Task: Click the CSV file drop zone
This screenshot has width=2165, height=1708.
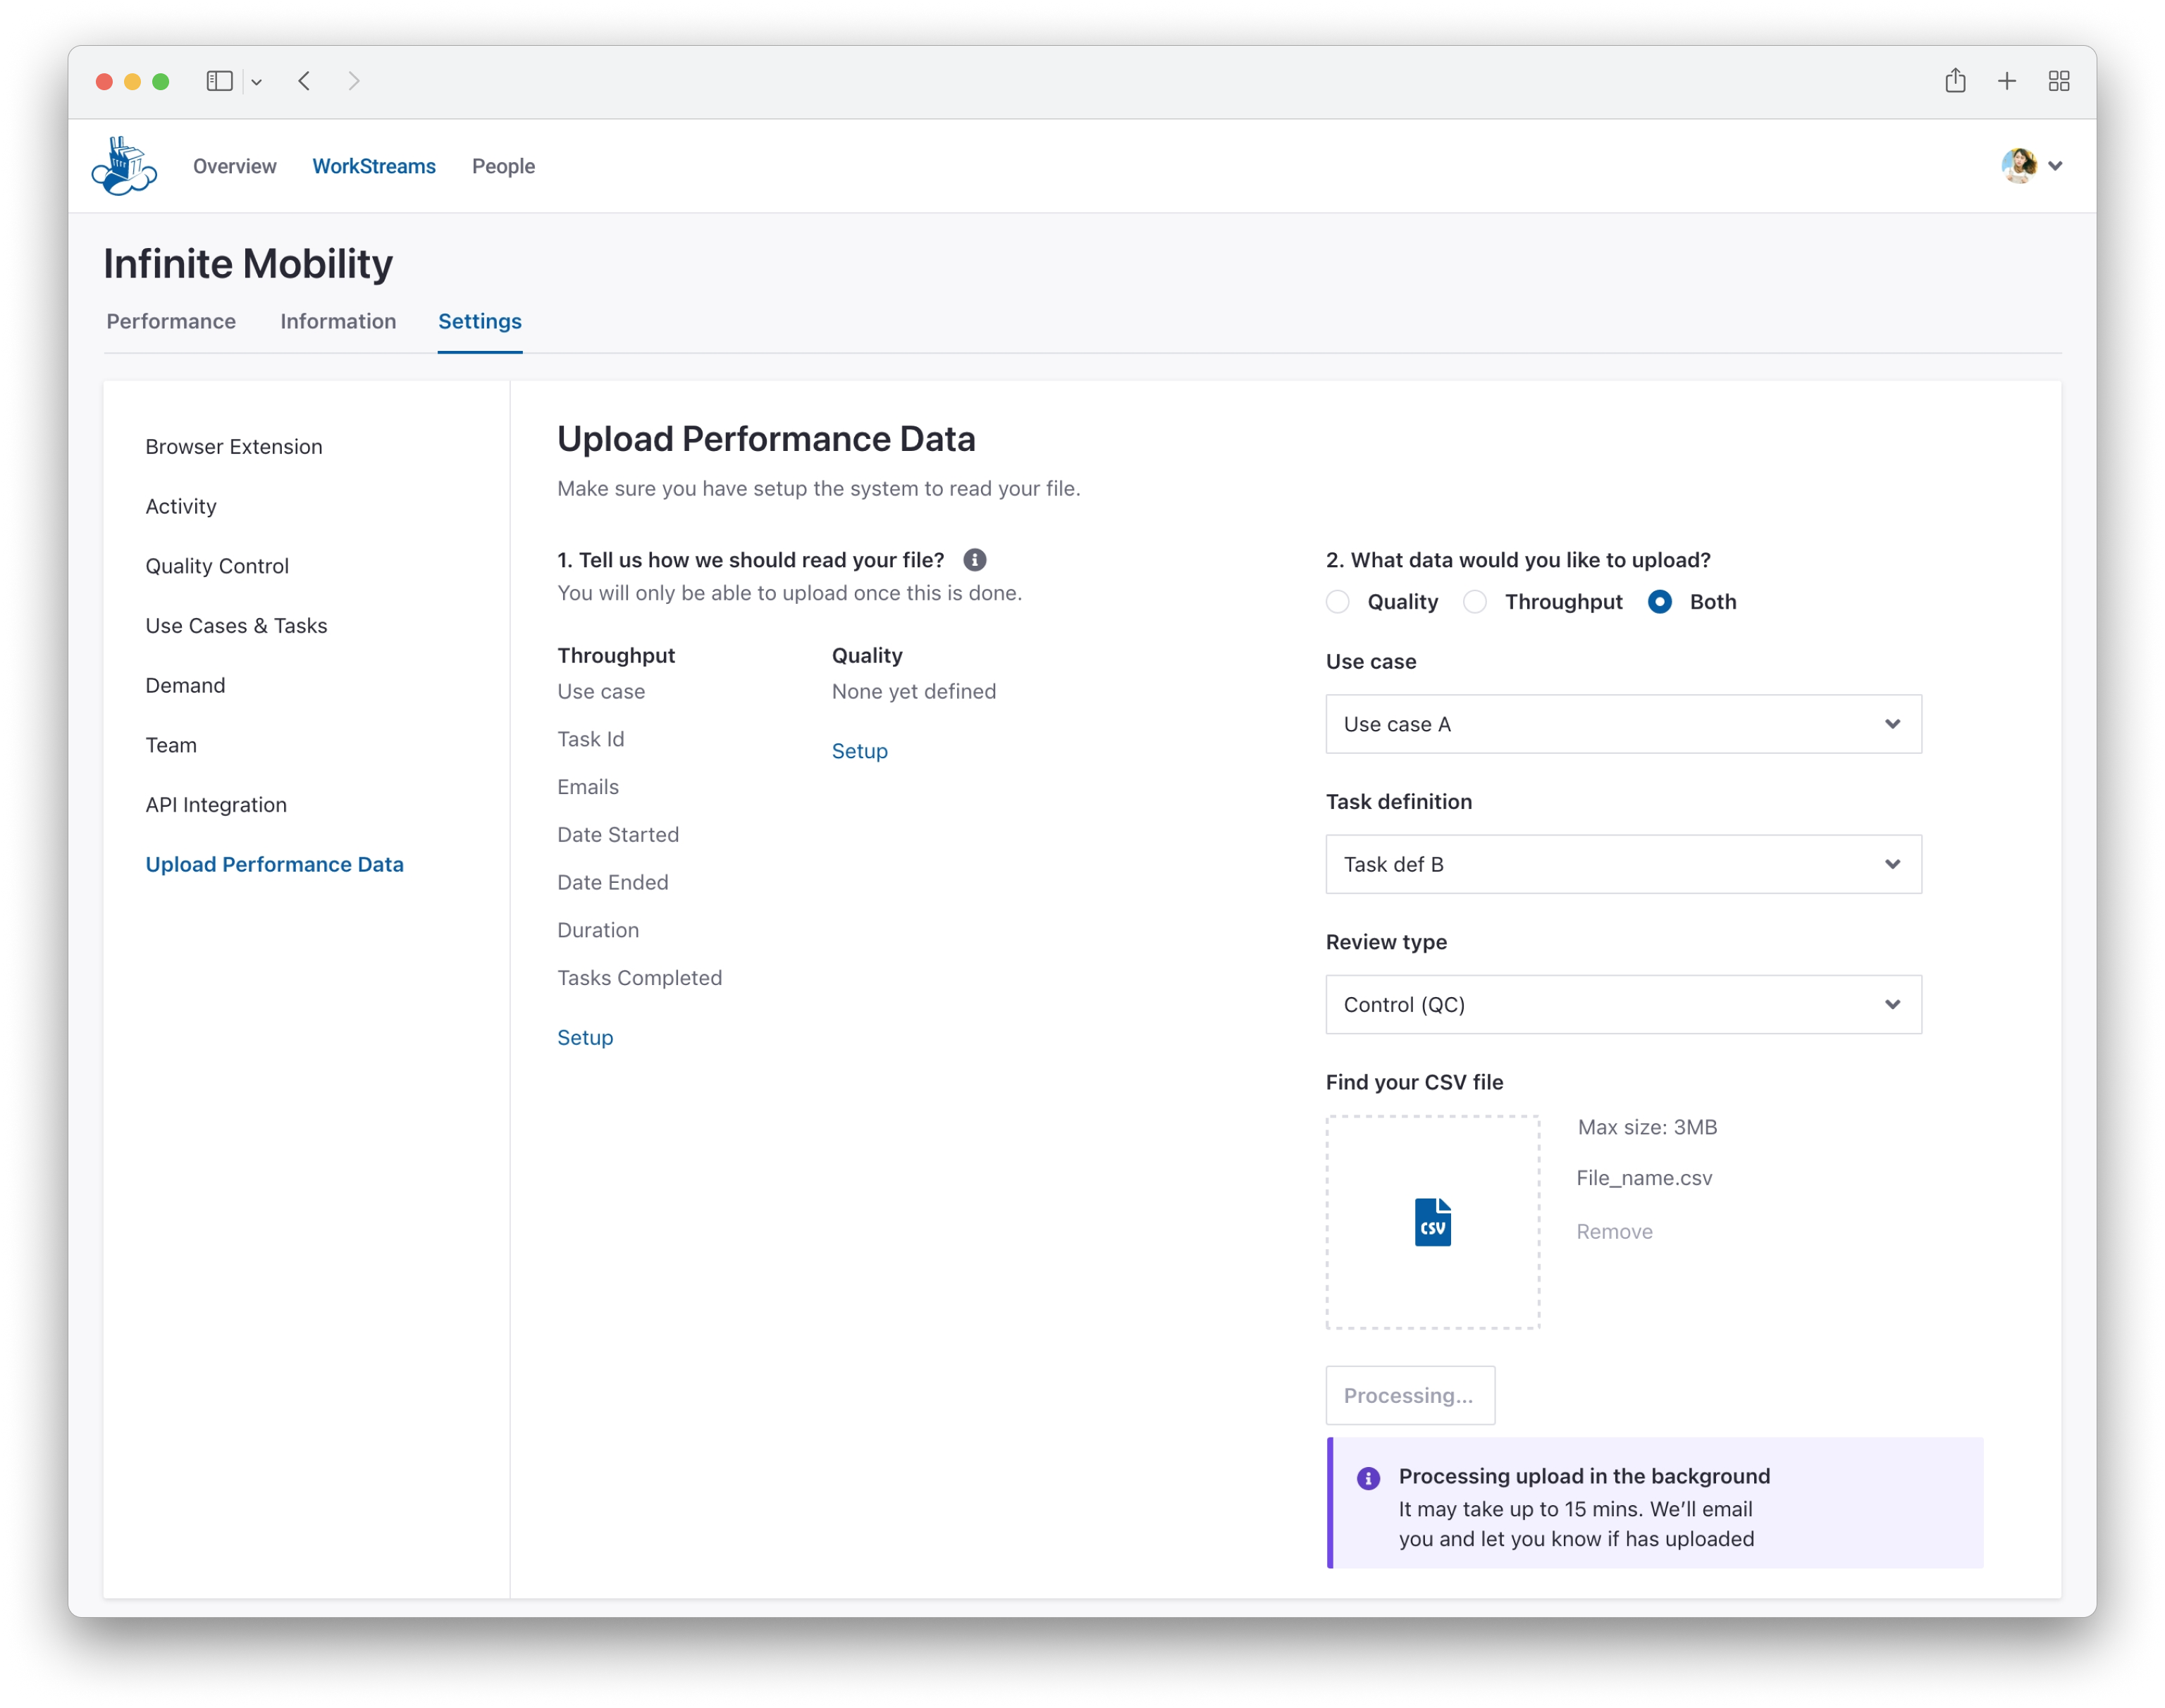Action: click(1432, 1222)
